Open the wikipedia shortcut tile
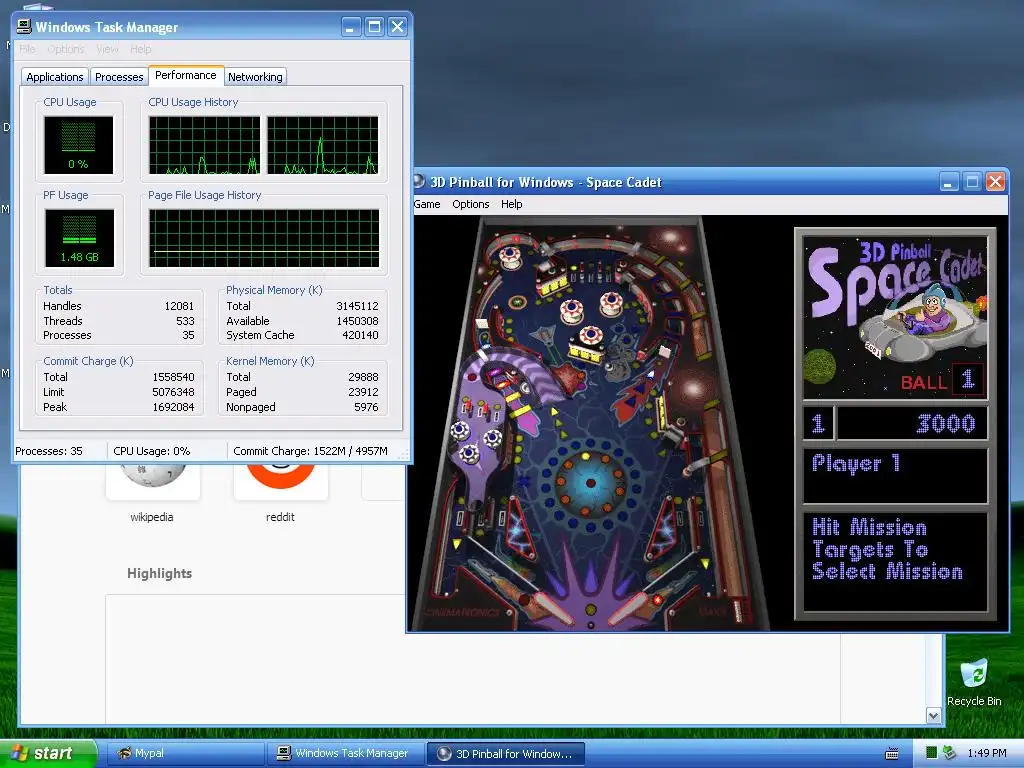 [x=153, y=481]
